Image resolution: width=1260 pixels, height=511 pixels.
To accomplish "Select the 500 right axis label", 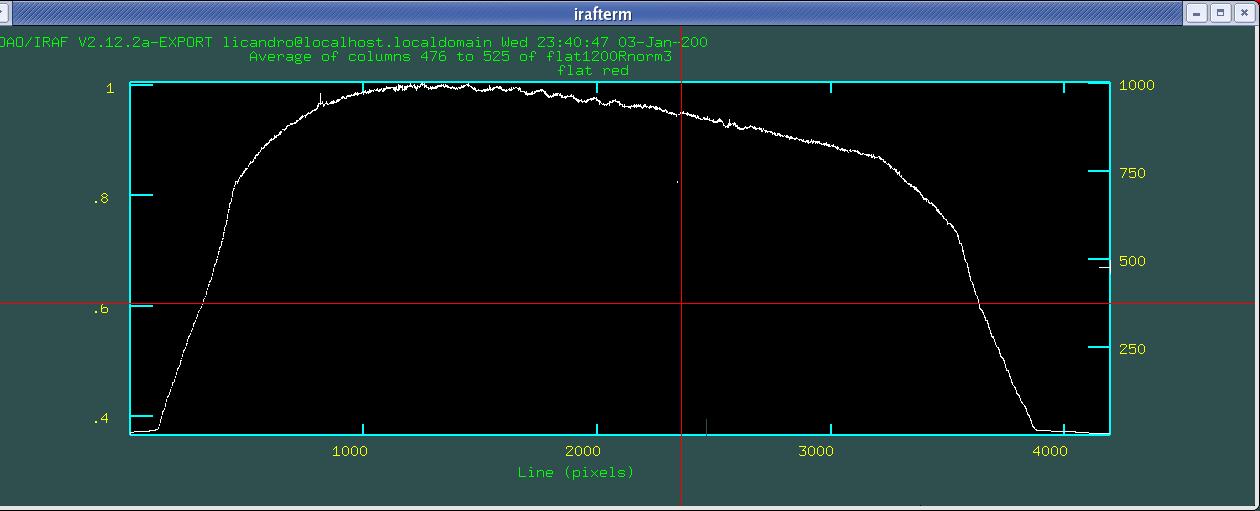I will tap(1132, 261).
